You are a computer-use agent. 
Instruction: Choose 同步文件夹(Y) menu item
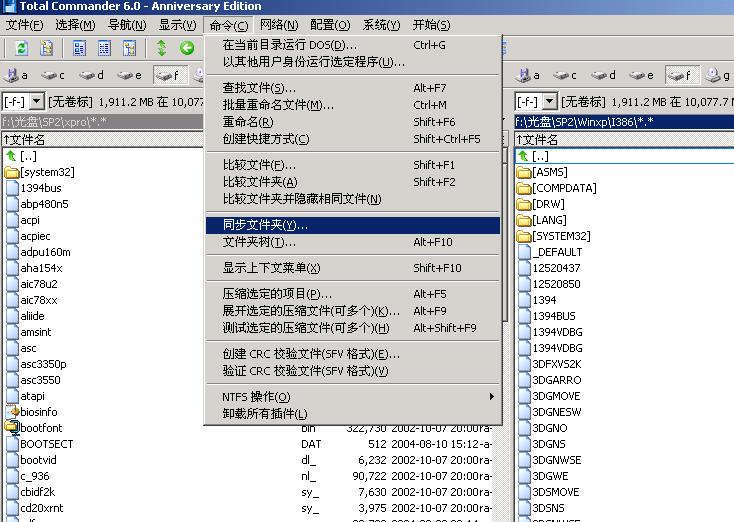point(353,225)
